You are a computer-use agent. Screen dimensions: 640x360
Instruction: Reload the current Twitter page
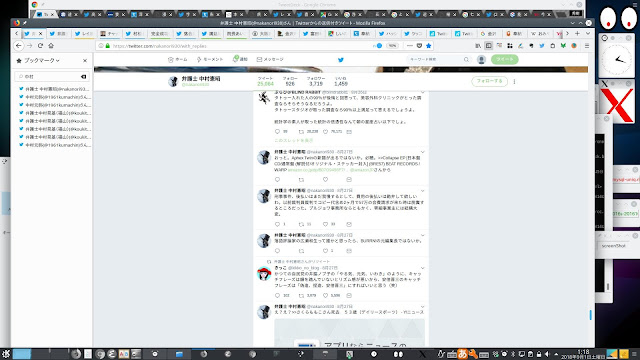[x=40, y=46]
